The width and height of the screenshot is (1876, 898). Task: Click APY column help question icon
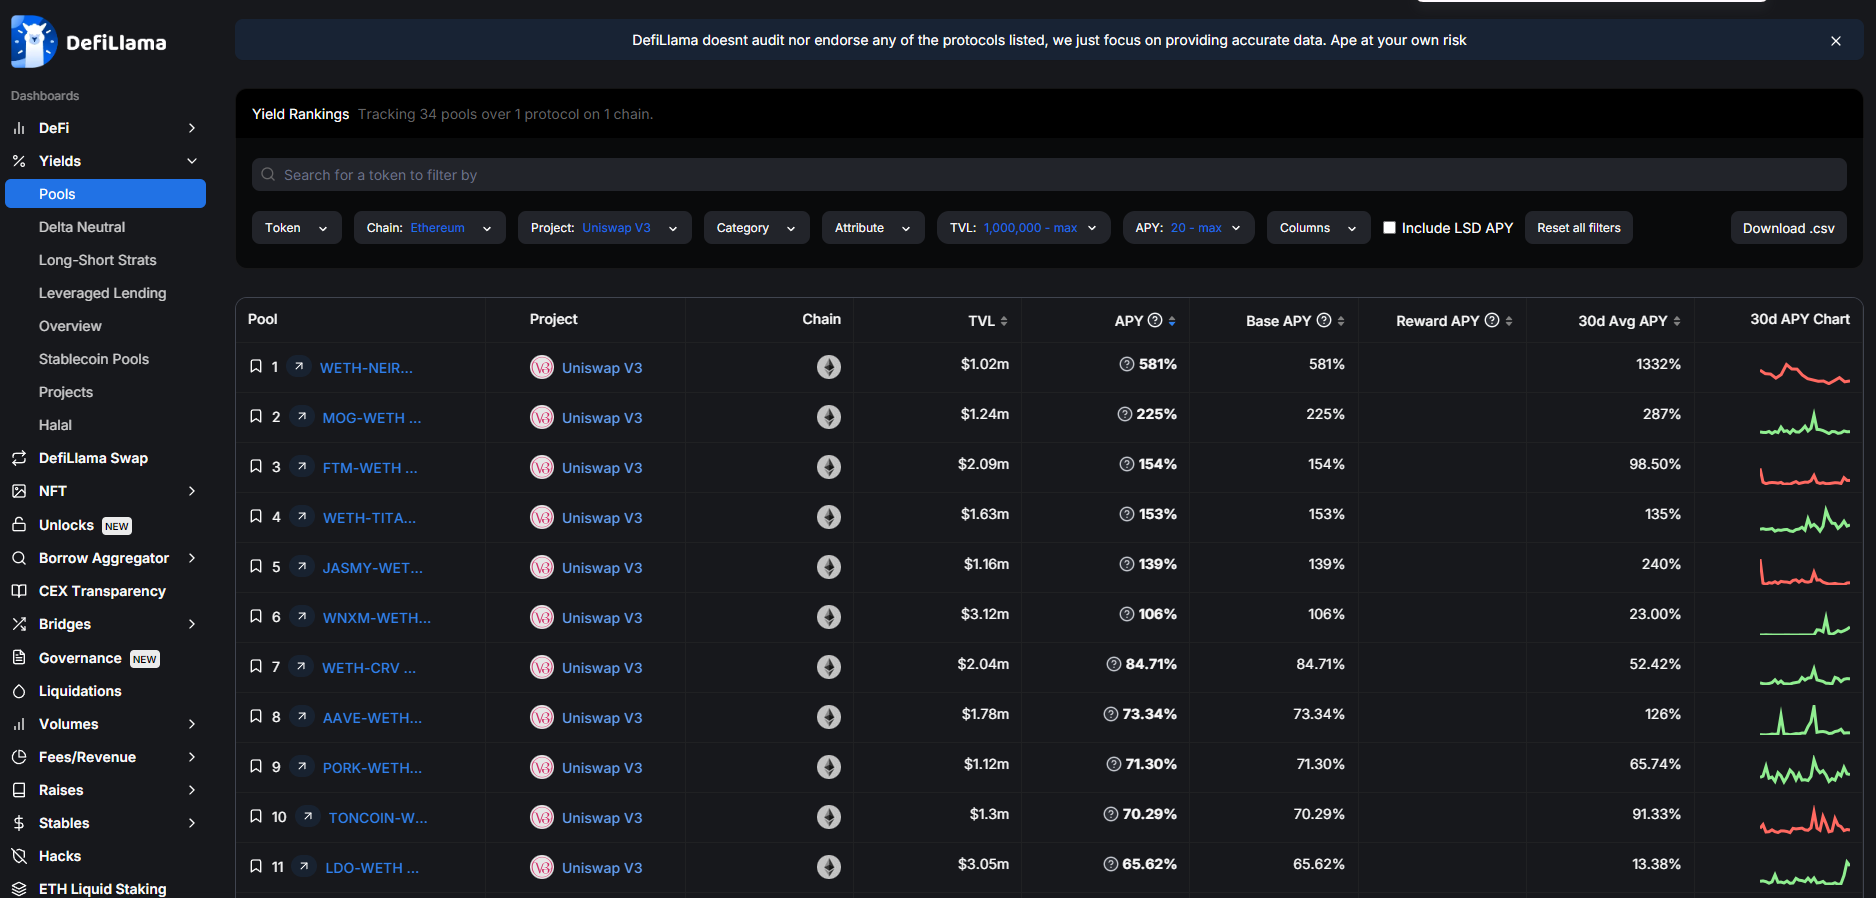tap(1155, 320)
